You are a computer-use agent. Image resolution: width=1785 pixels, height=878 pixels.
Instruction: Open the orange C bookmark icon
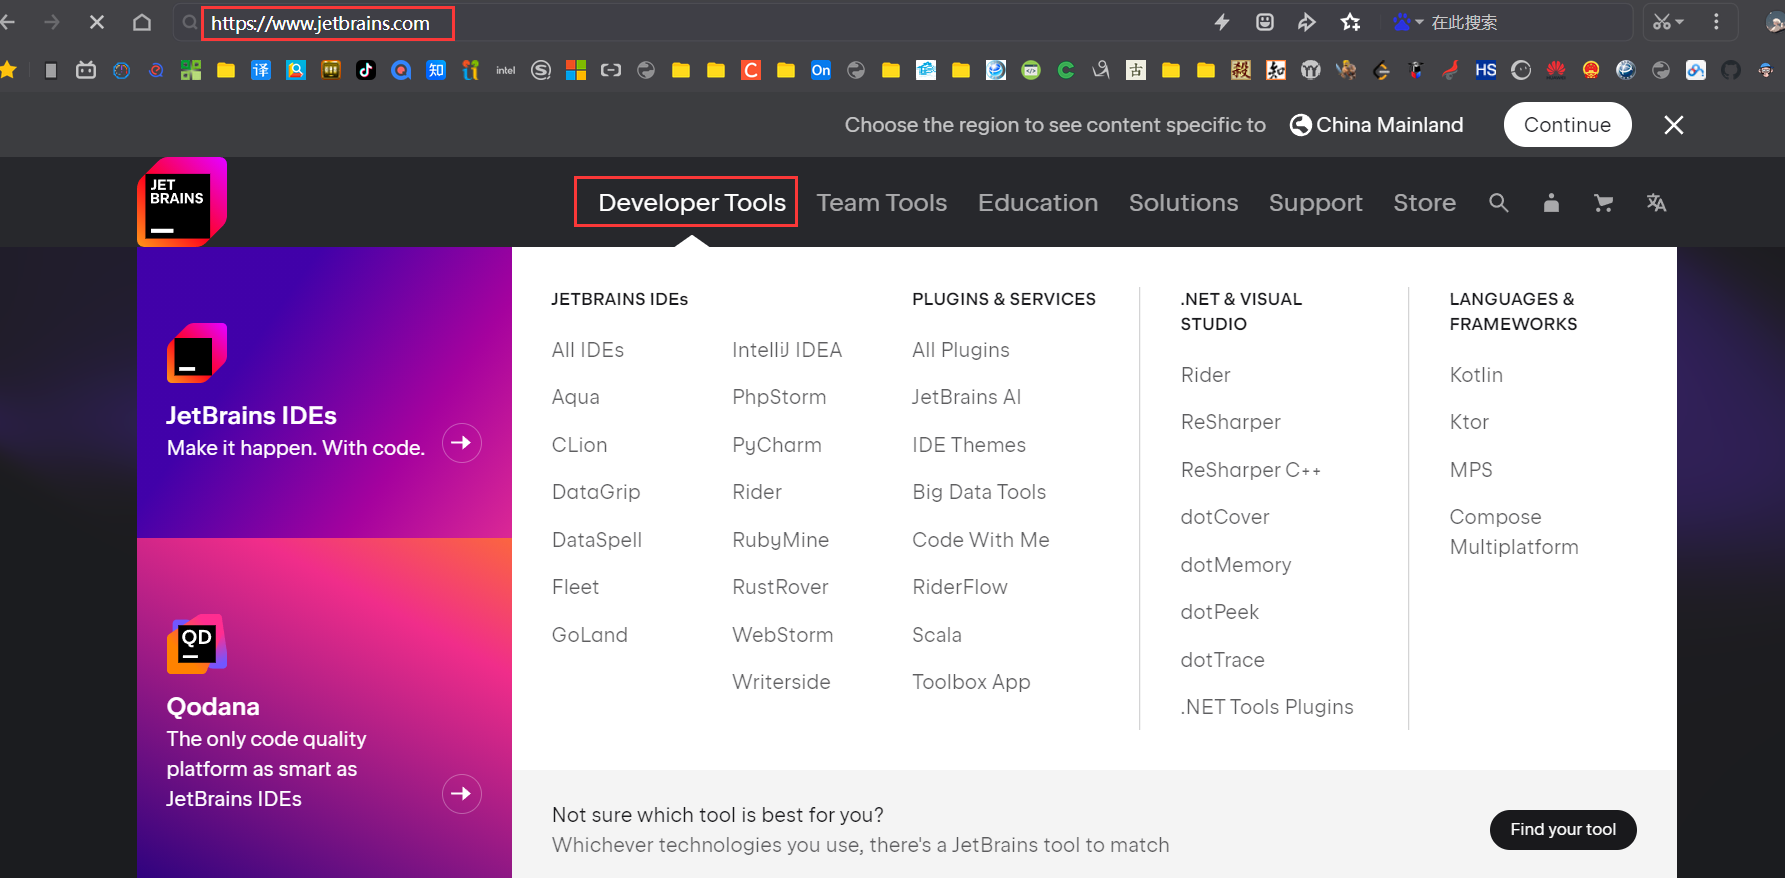coord(751,70)
